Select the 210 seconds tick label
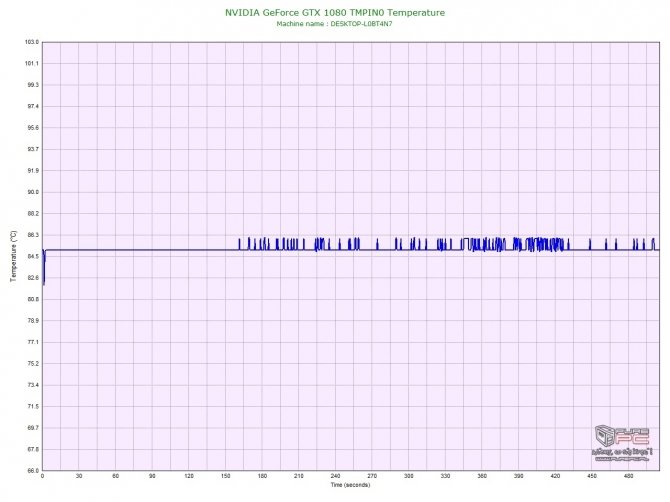 point(299,476)
